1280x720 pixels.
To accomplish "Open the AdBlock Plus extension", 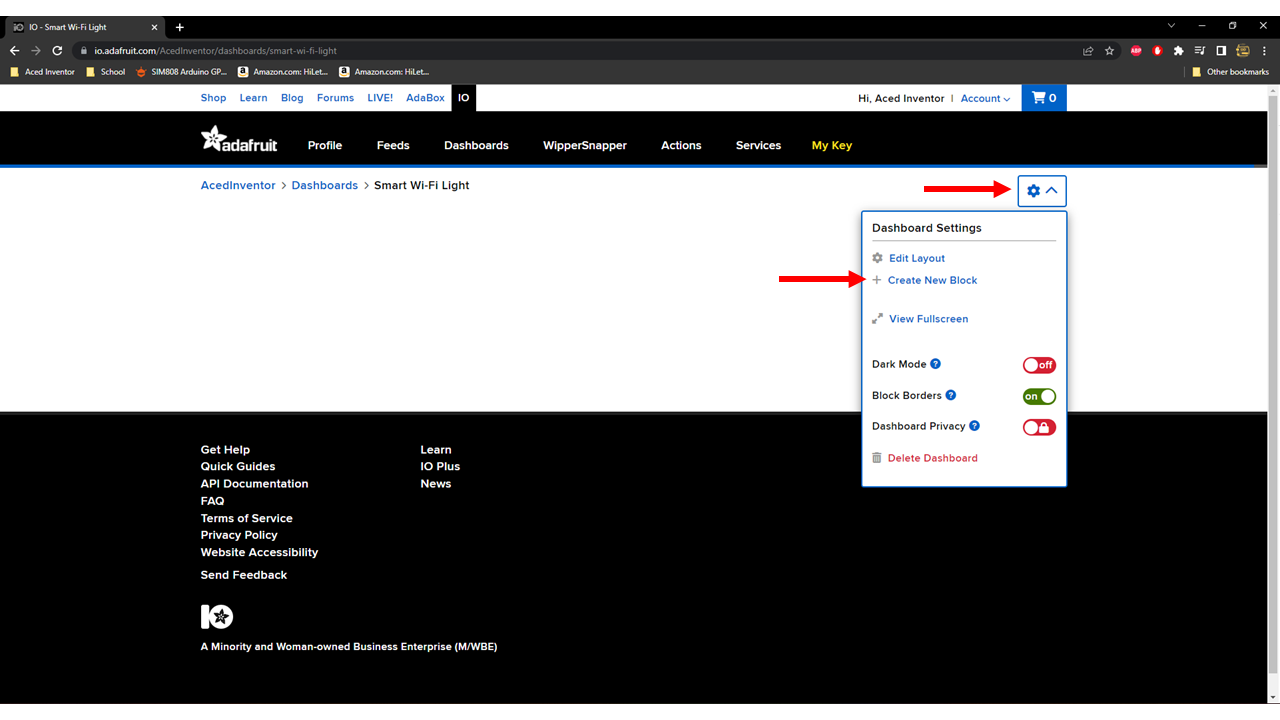I will tap(1136, 51).
